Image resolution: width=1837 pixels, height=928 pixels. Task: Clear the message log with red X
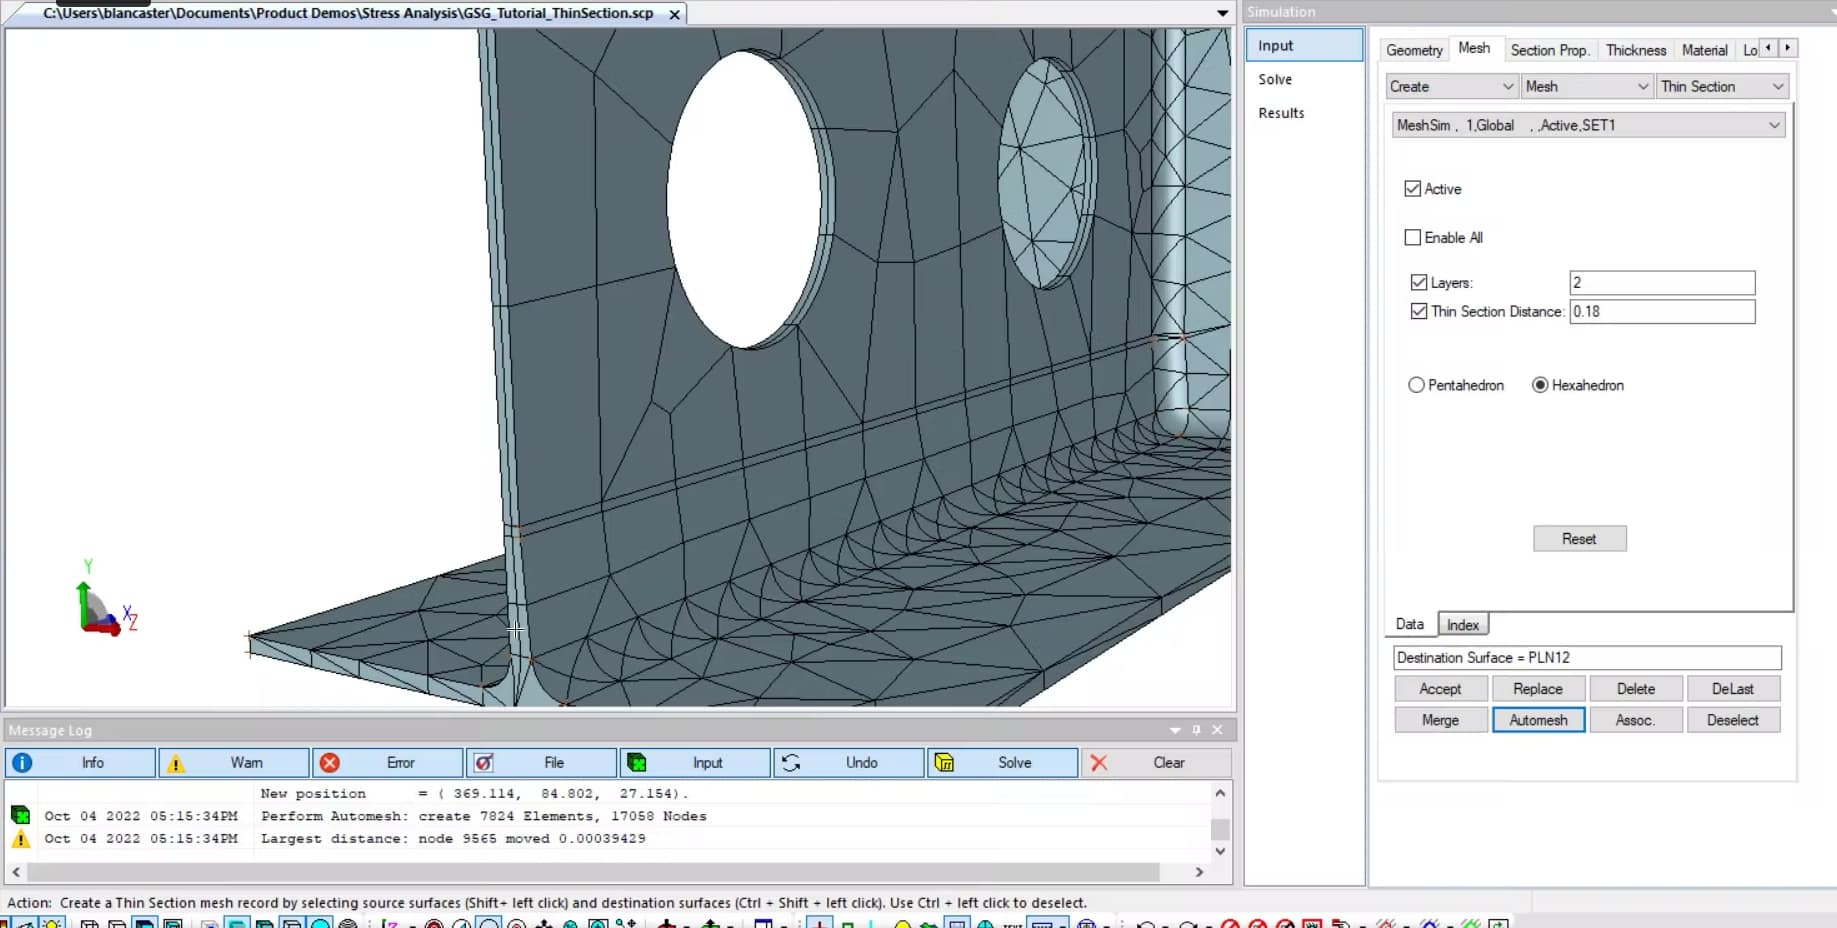[x=1099, y=763]
